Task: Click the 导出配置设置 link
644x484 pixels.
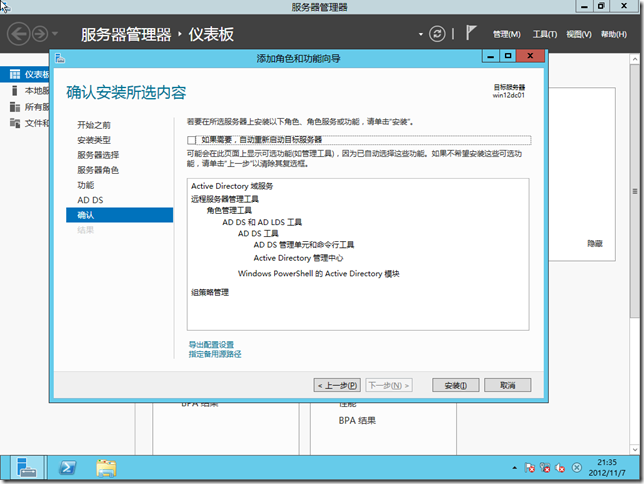Action: (211, 345)
